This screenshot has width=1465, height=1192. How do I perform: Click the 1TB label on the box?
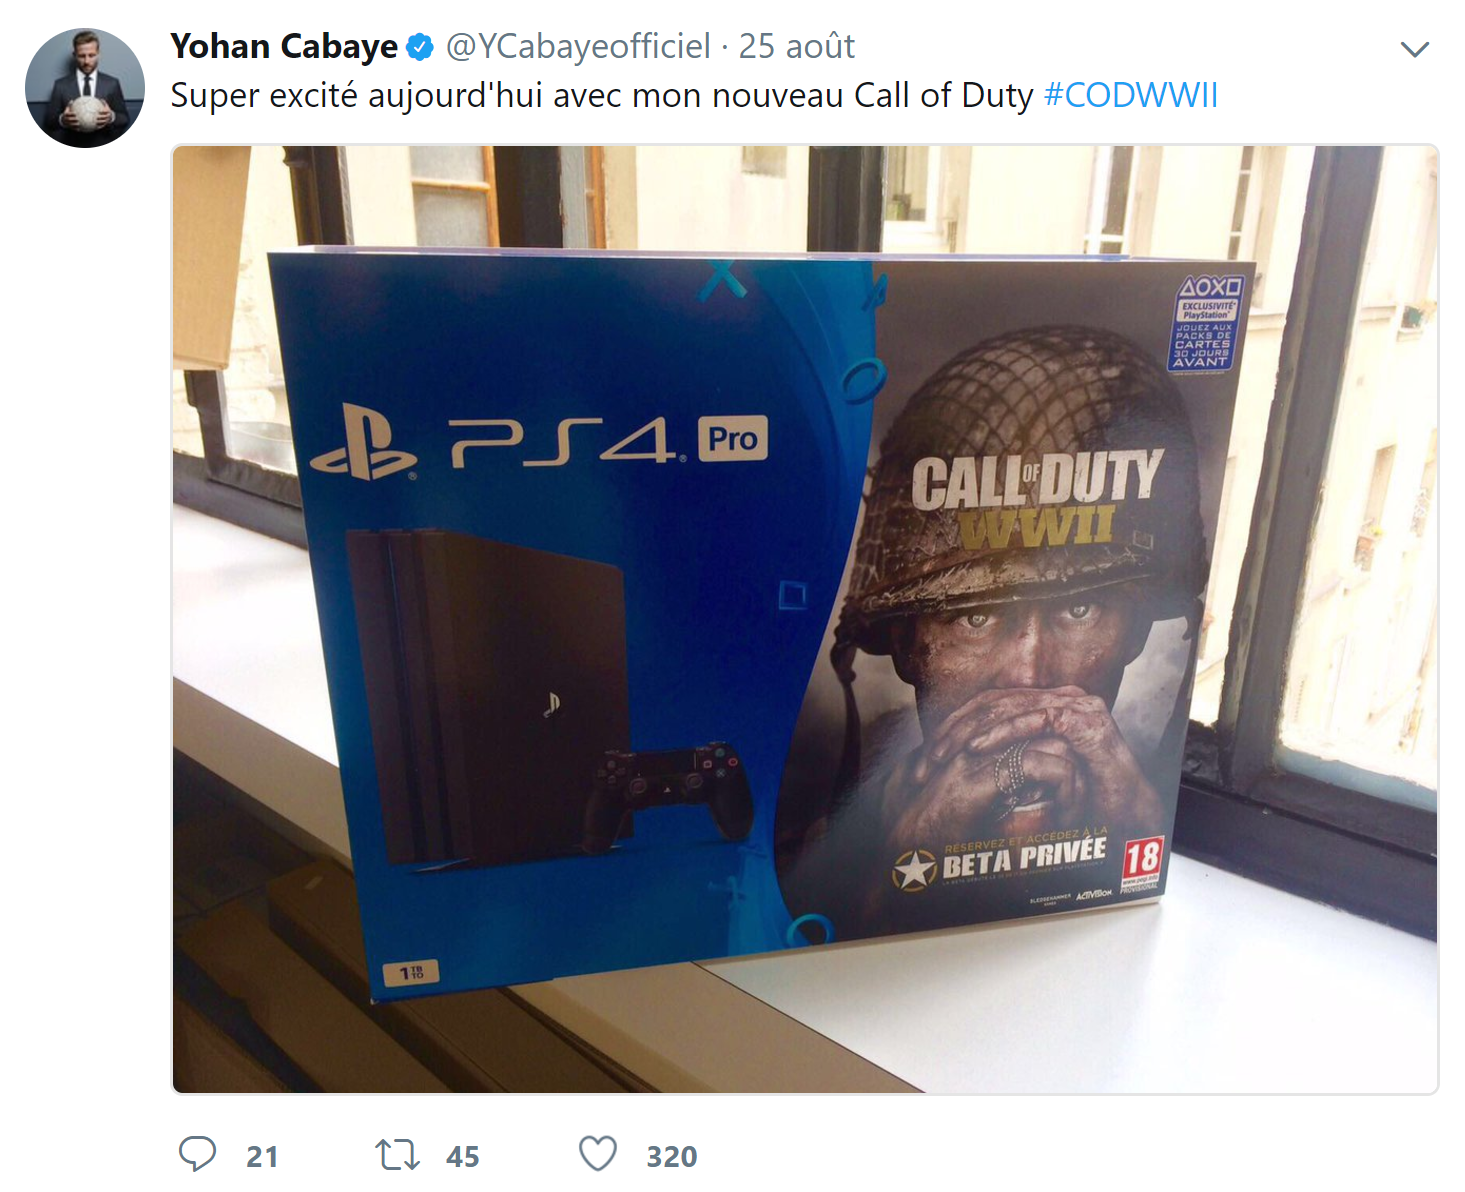coord(412,972)
